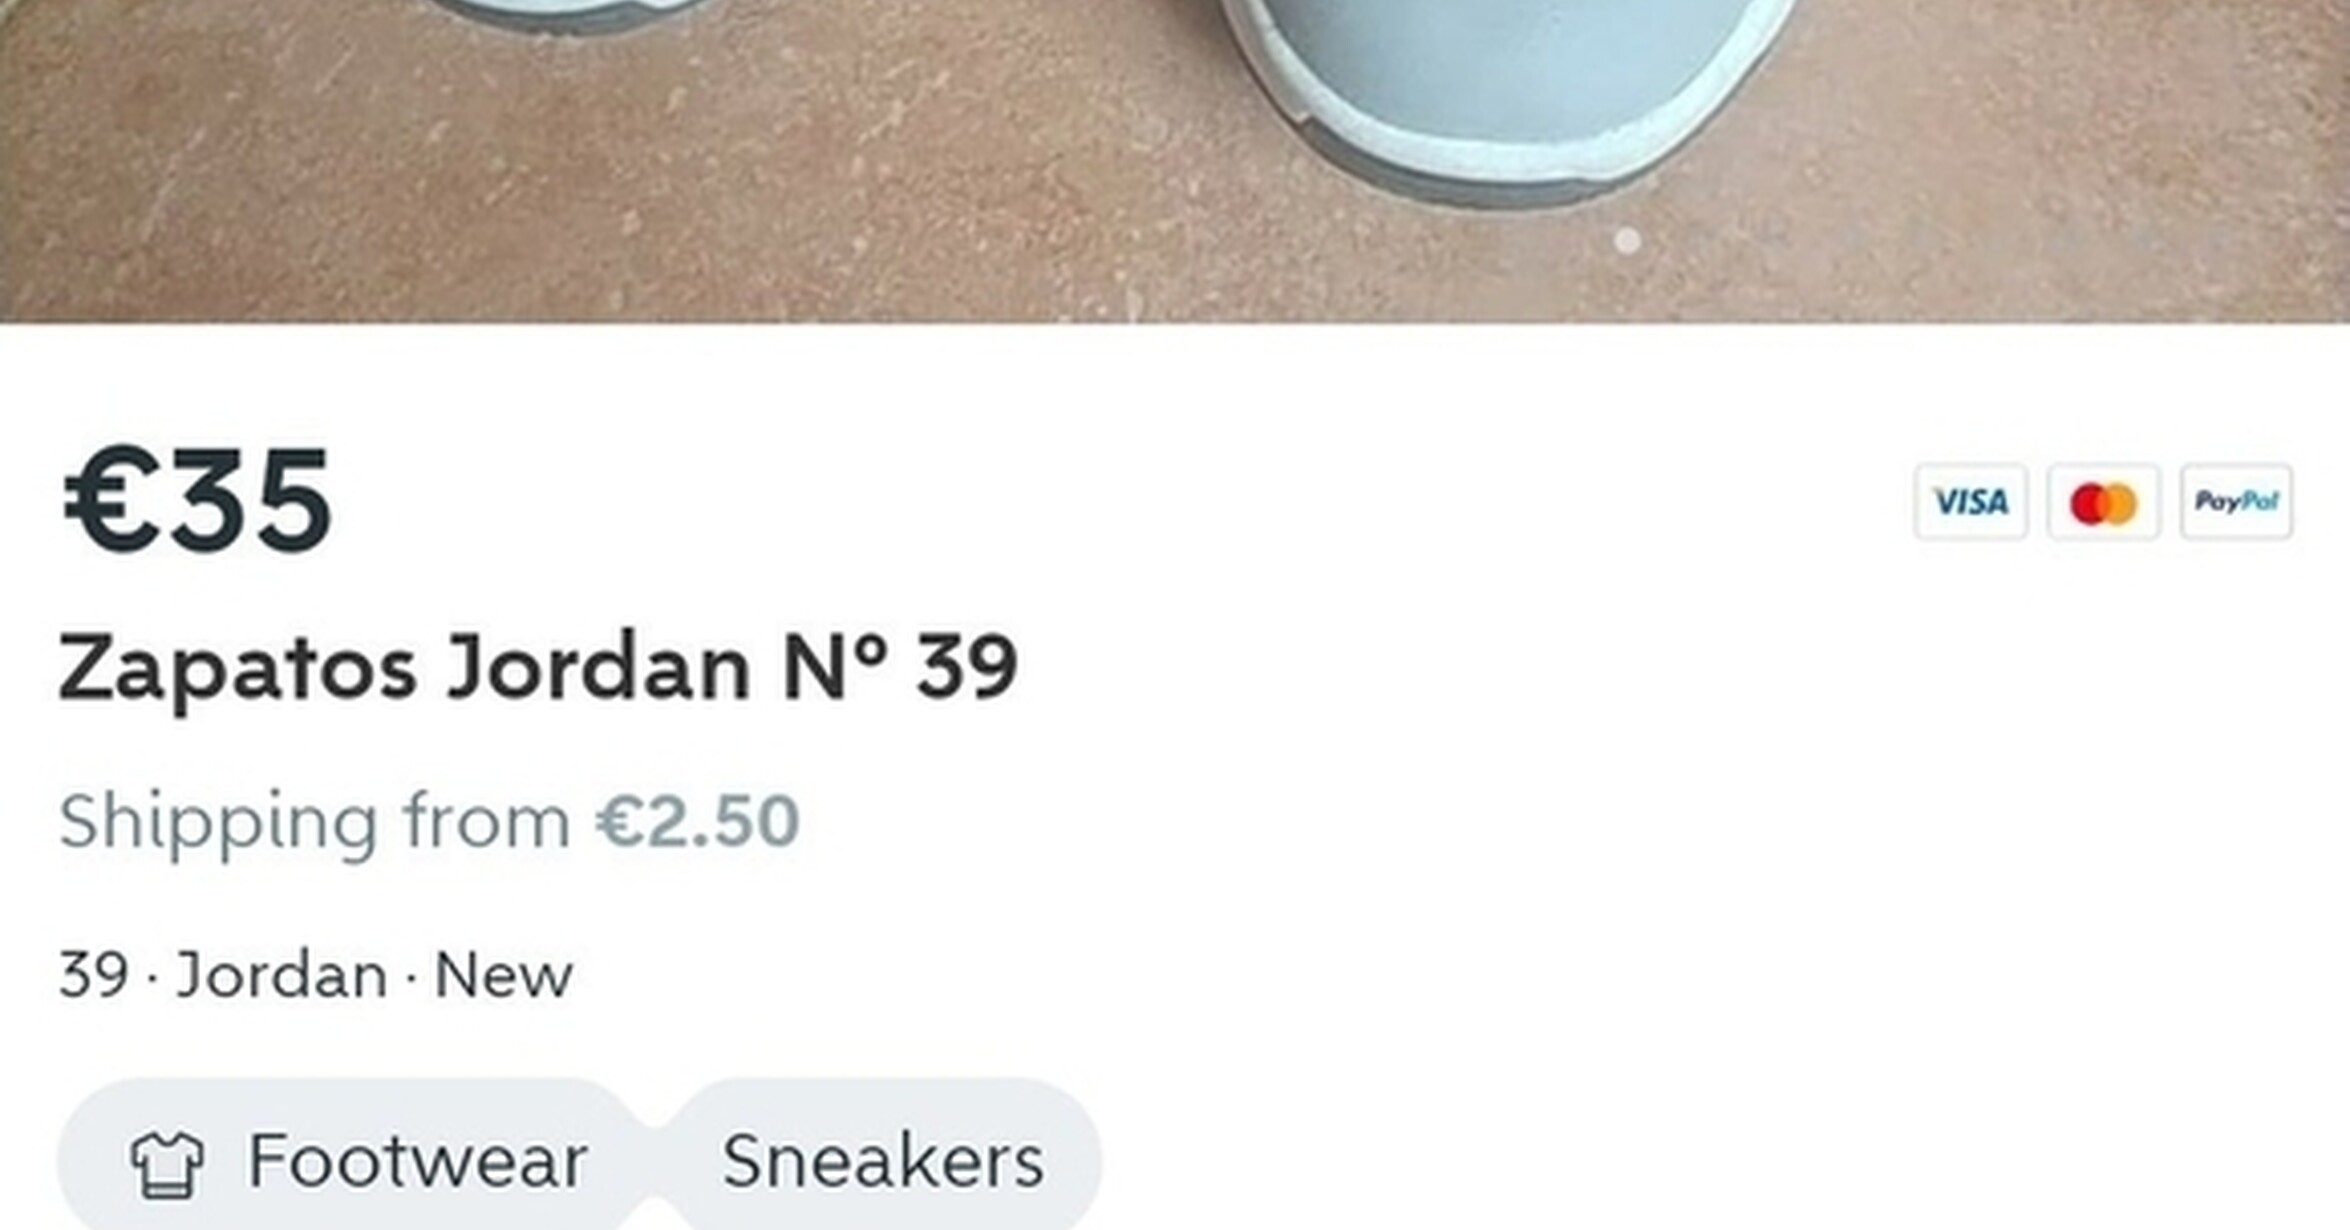Click the Footwear text label

point(418,1162)
